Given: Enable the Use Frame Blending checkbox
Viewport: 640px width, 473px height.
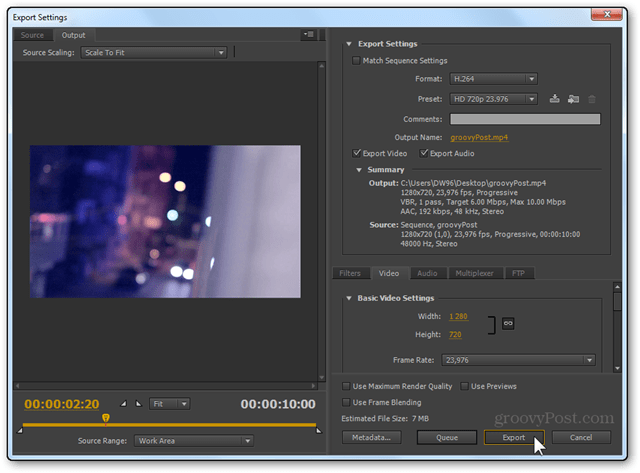Looking at the screenshot, I should coord(346,402).
